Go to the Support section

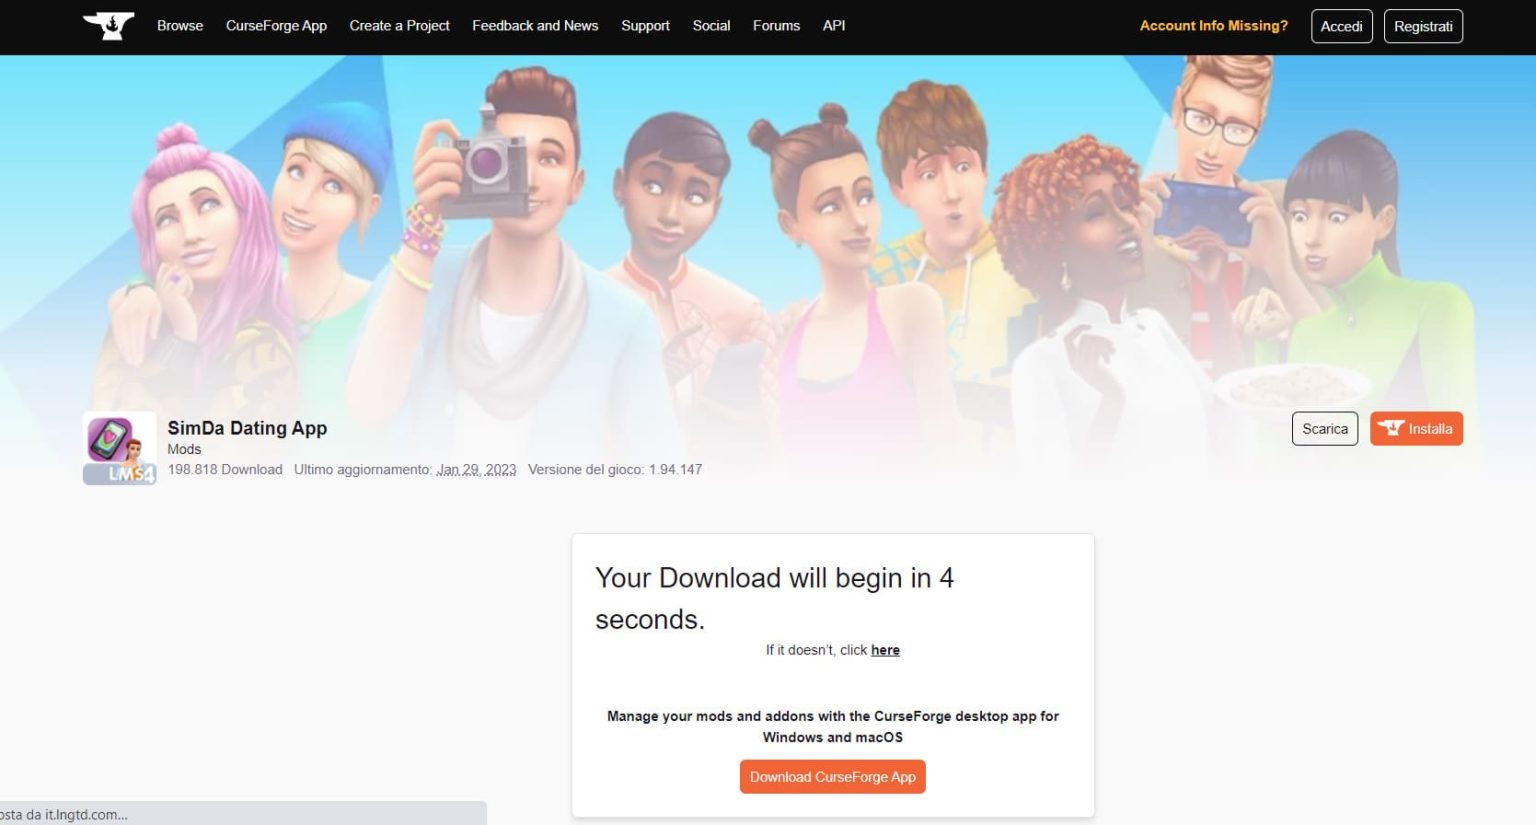coord(645,26)
